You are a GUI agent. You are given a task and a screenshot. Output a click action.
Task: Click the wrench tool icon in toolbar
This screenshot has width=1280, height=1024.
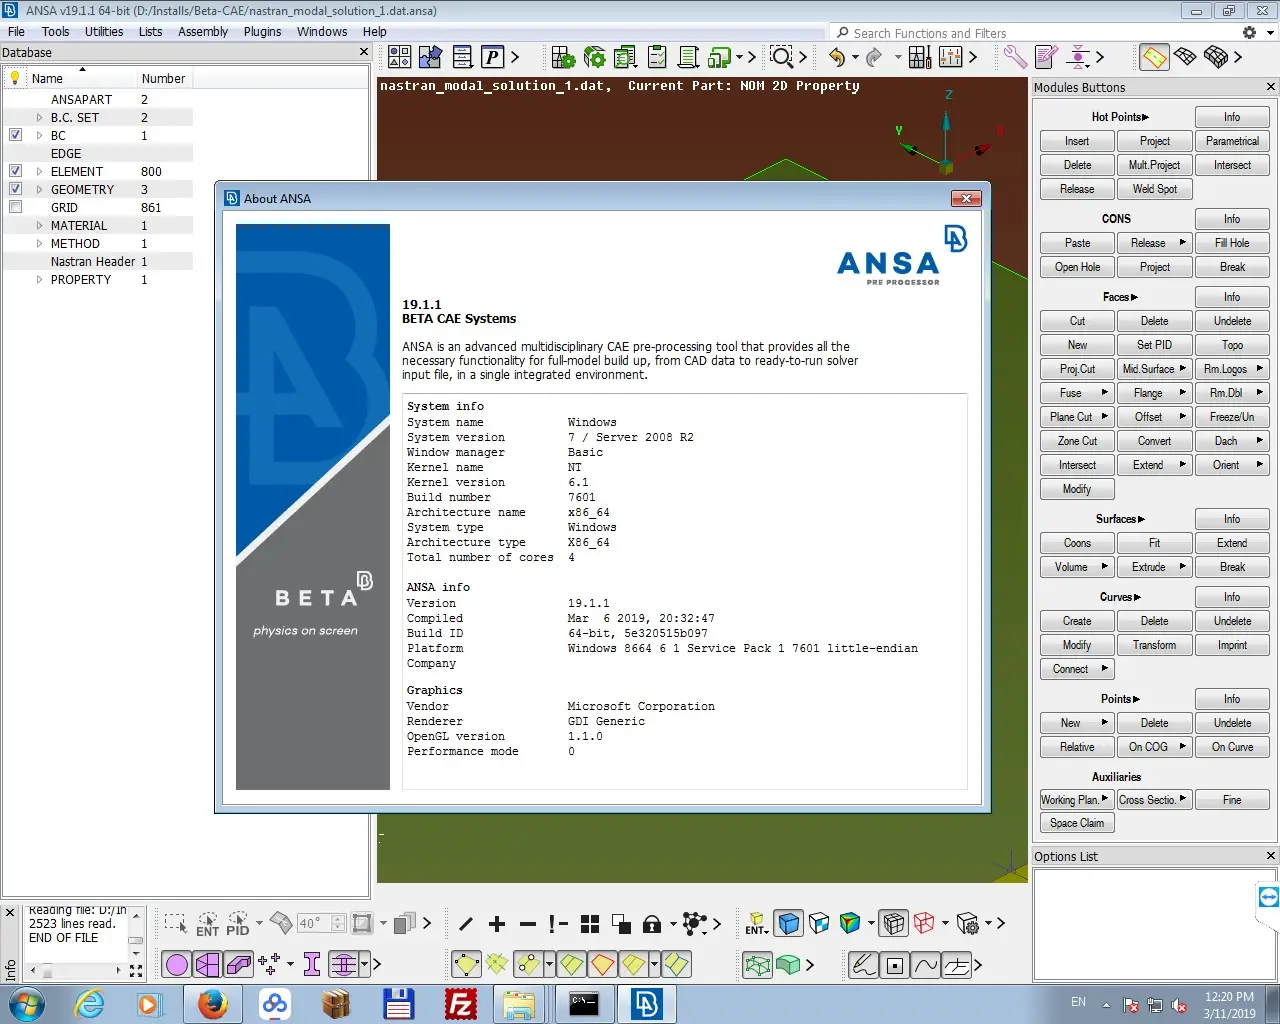click(1015, 57)
